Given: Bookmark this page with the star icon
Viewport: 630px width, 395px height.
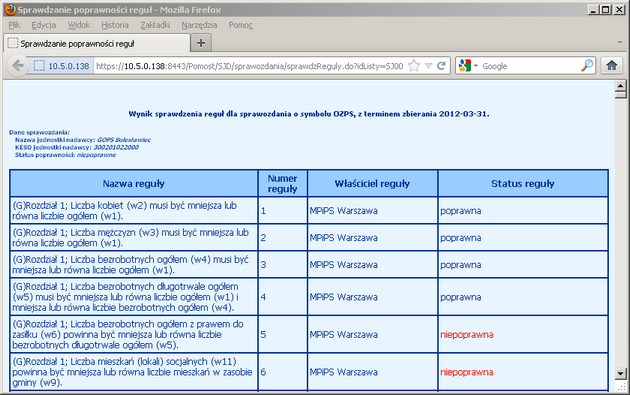Looking at the screenshot, I should pyautogui.click(x=414, y=65).
